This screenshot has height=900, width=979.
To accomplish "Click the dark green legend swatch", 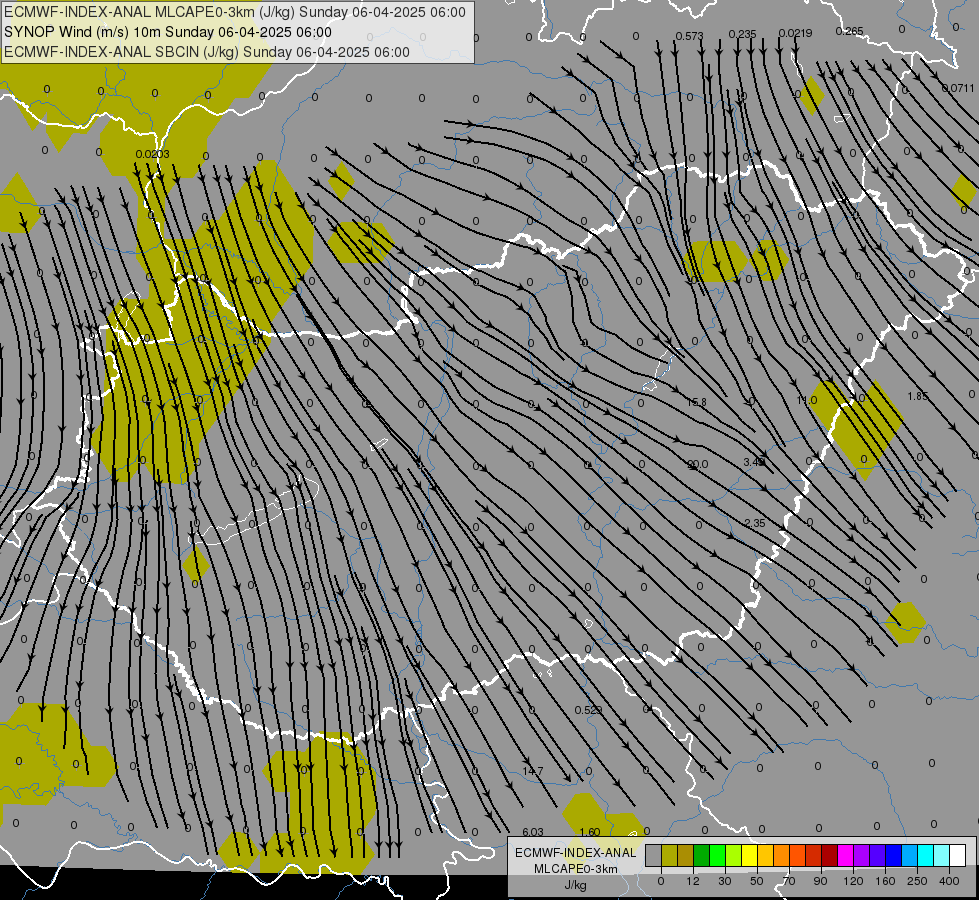I will 701,856.
